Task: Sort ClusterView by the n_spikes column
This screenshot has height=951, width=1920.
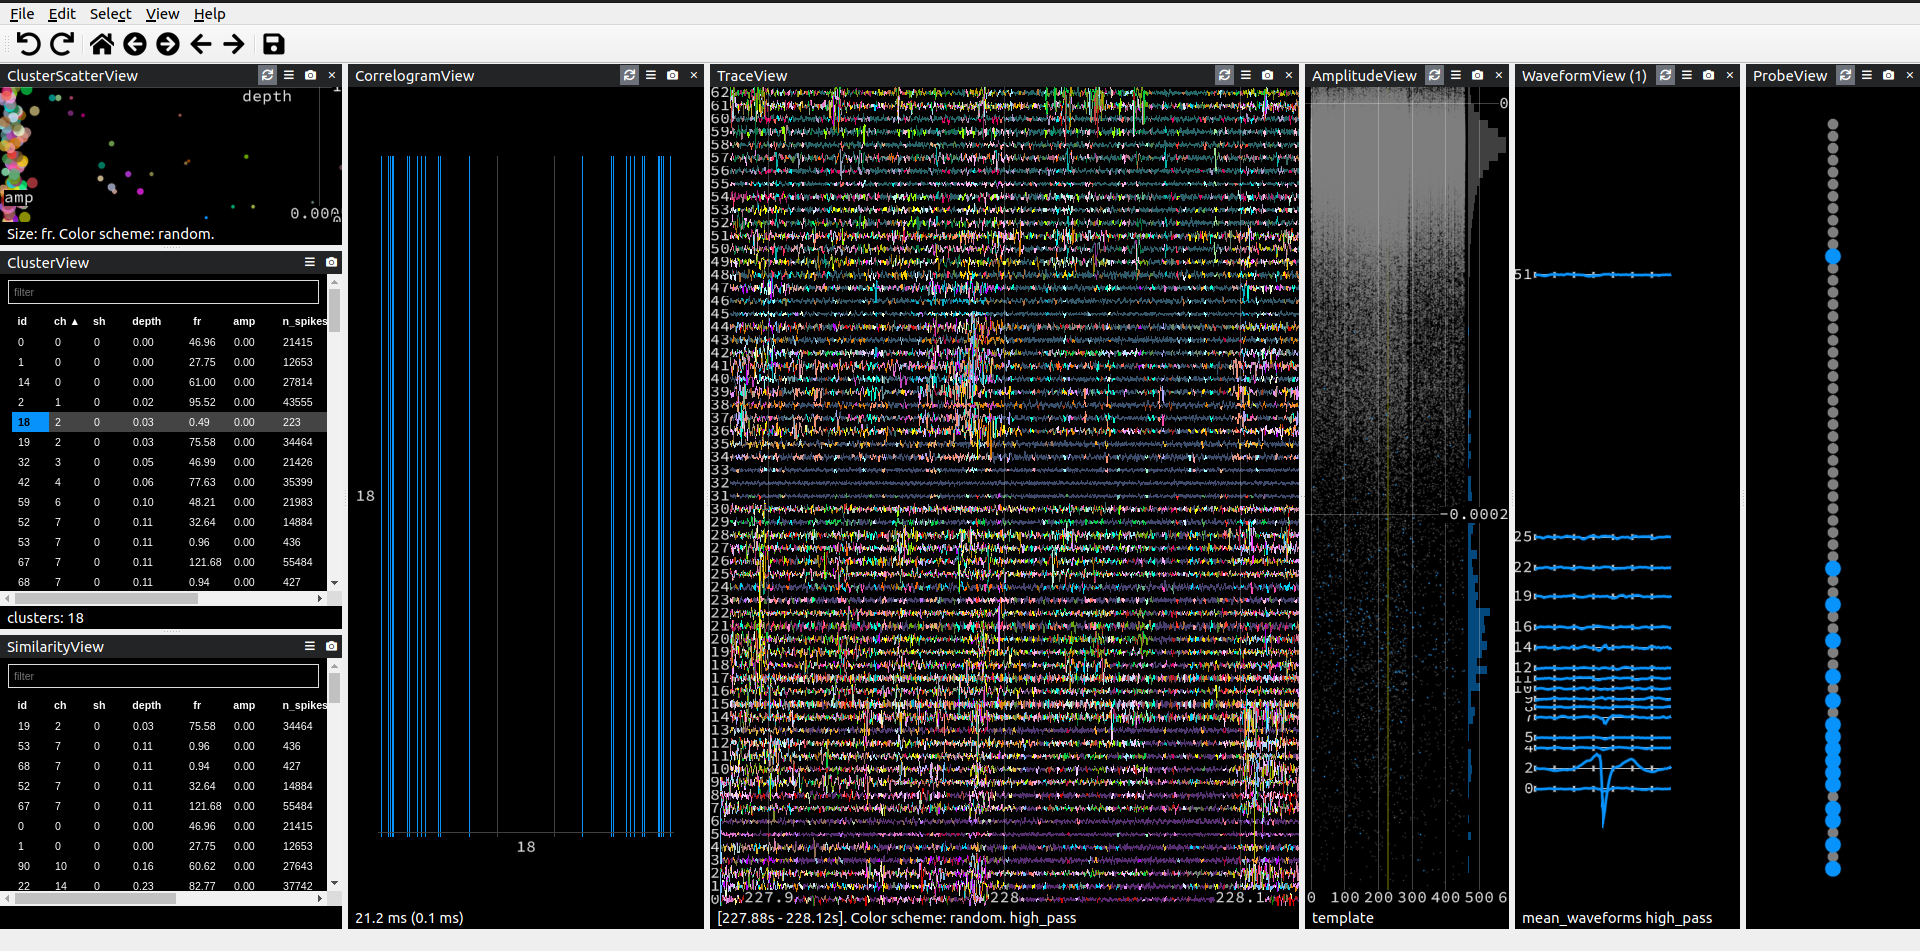Action: [304, 321]
